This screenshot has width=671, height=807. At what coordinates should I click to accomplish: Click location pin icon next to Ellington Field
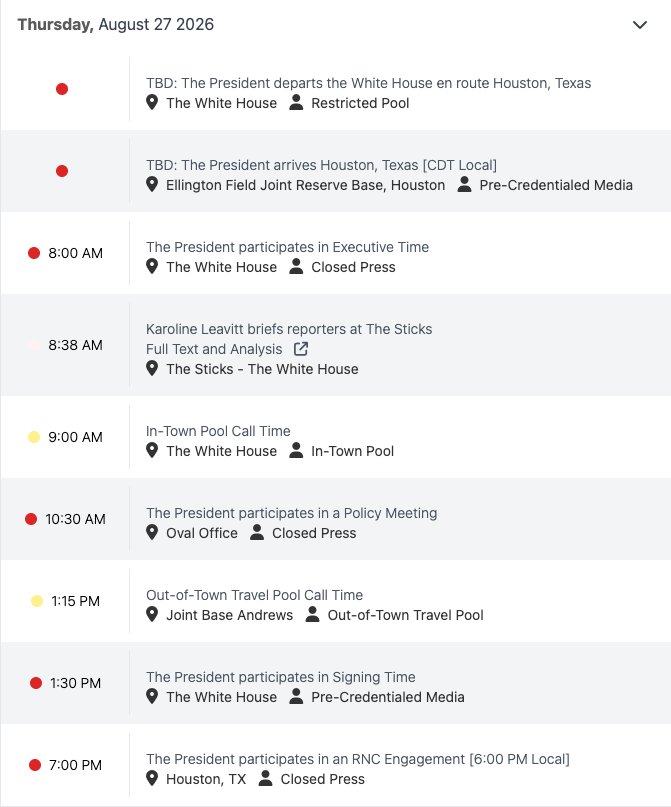click(152, 184)
